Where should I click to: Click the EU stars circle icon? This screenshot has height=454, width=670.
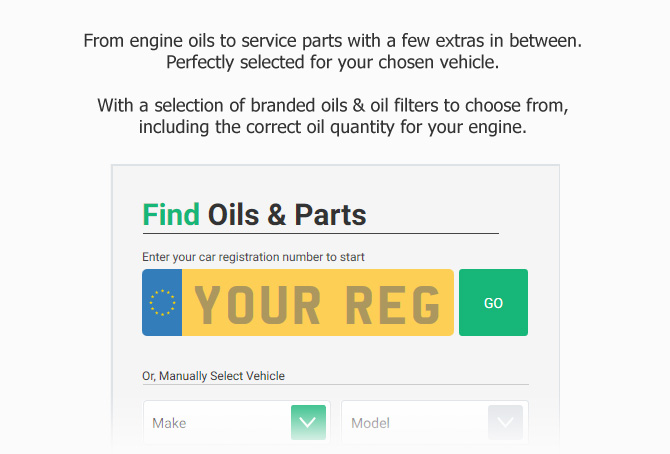tap(162, 303)
